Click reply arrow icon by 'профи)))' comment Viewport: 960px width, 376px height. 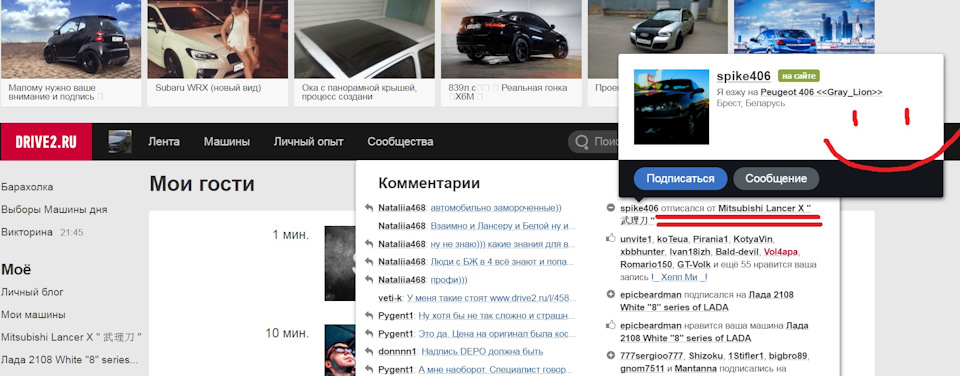369,280
